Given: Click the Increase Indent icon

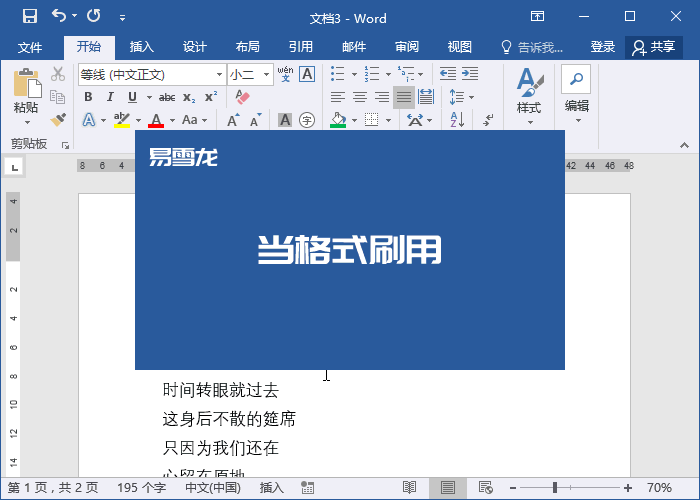Looking at the screenshot, I should pyautogui.click(x=470, y=74).
